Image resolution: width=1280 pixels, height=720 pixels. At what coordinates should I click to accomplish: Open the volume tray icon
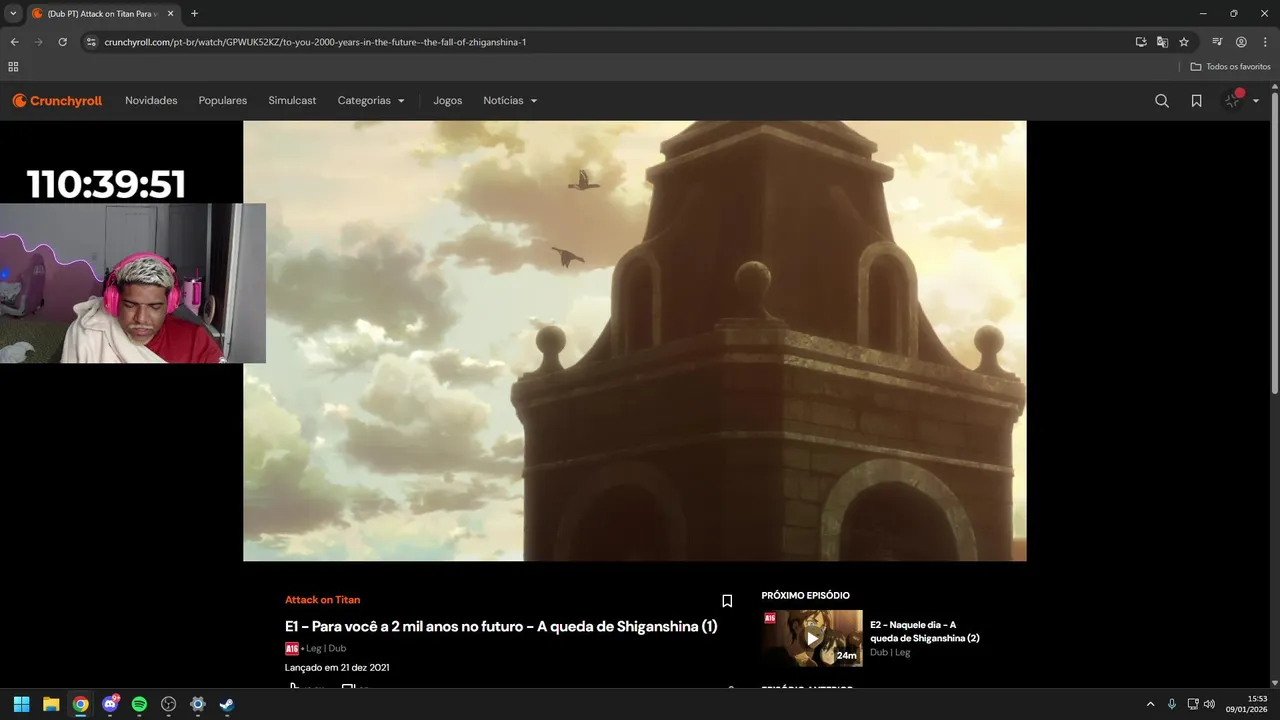click(1209, 704)
